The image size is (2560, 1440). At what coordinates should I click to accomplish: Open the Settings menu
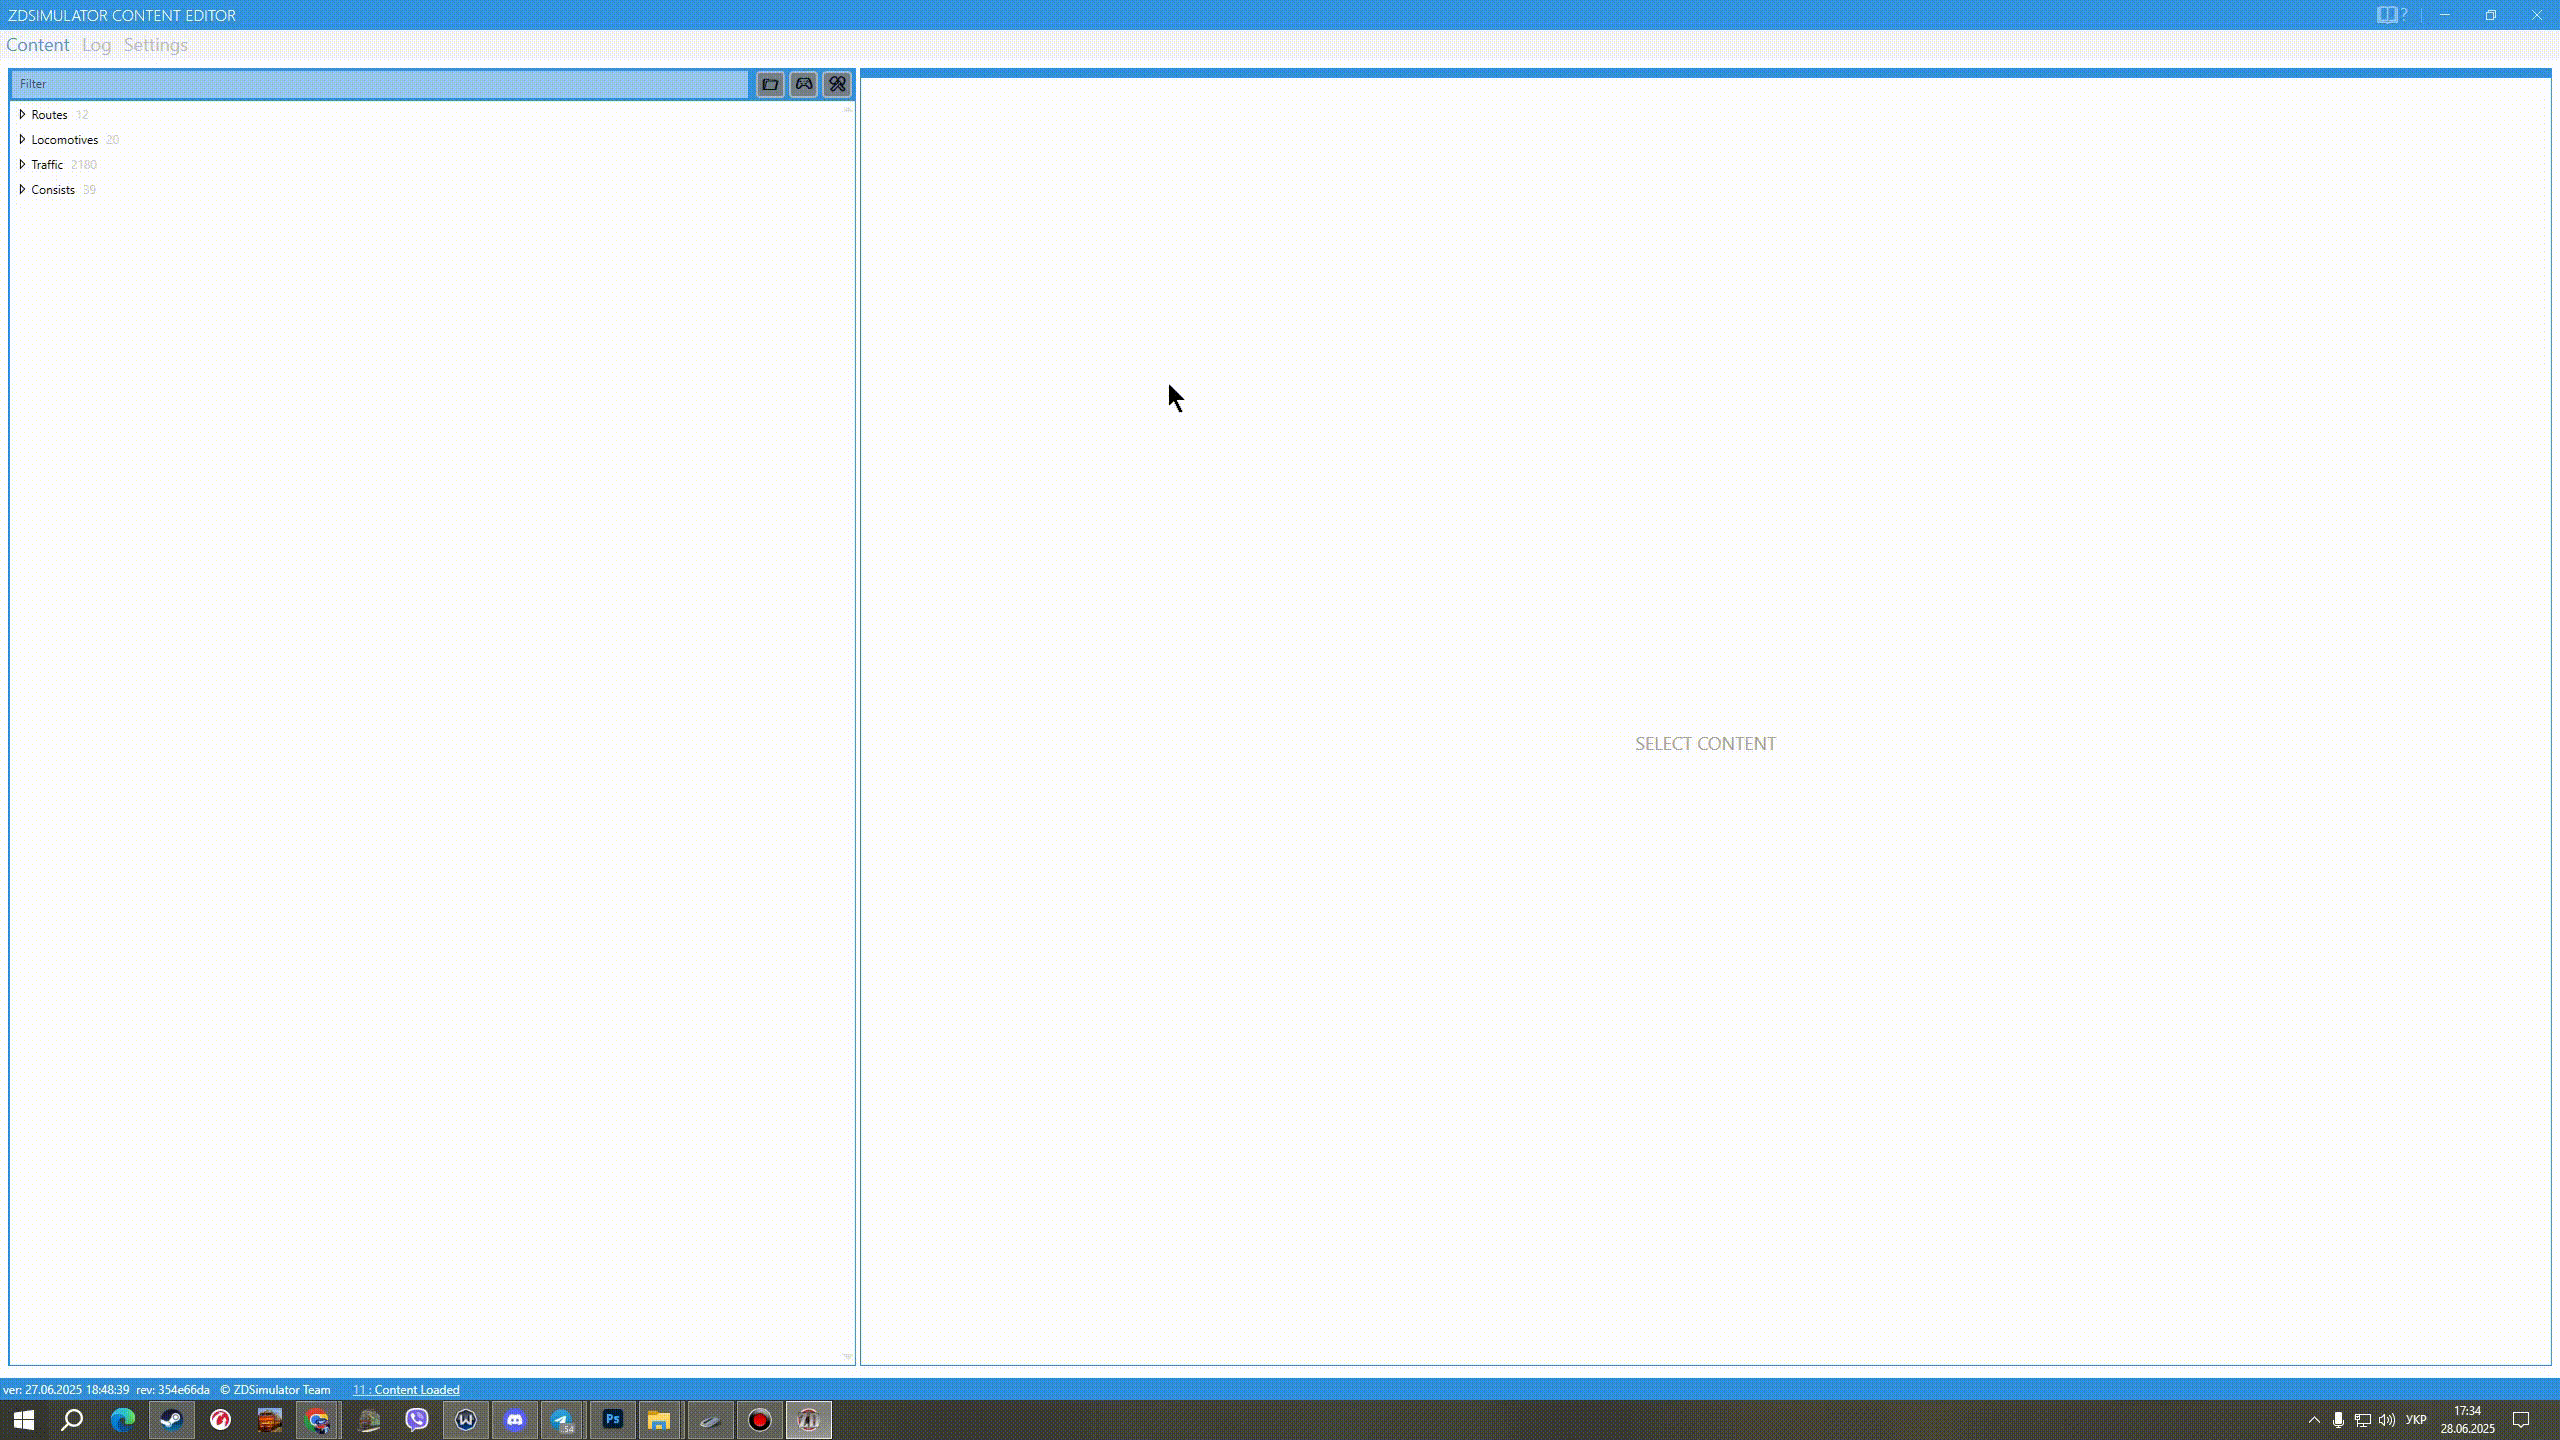click(156, 45)
